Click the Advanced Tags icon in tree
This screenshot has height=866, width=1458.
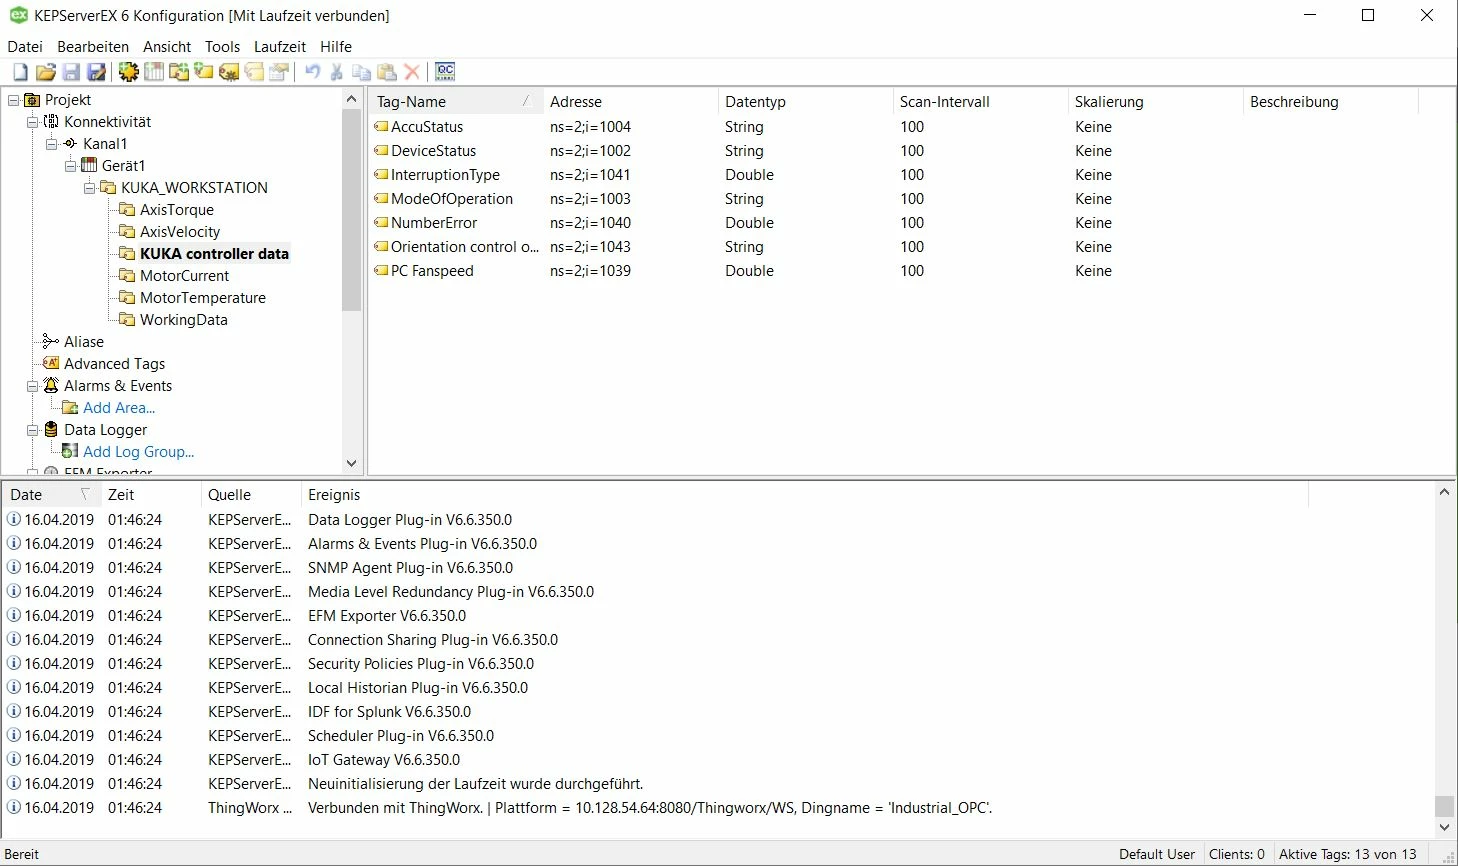(x=51, y=364)
